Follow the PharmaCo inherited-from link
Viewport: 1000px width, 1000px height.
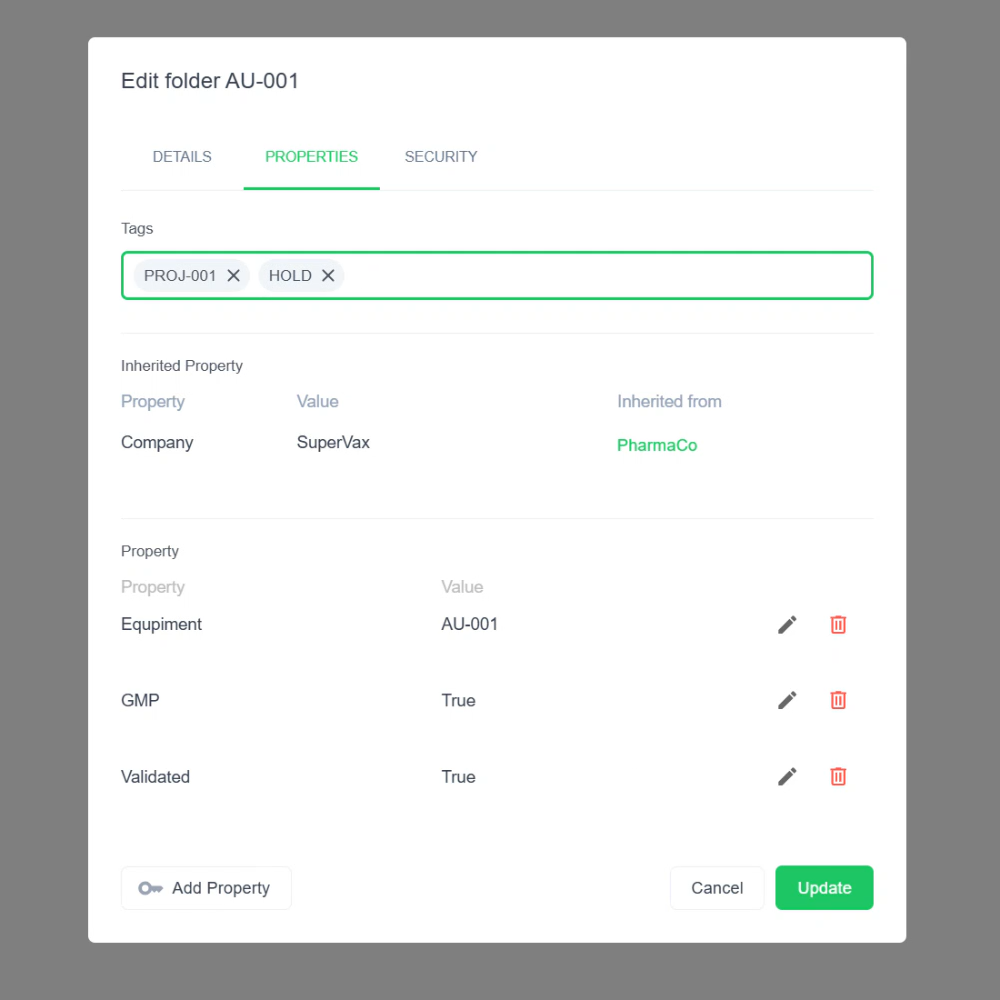tap(657, 446)
